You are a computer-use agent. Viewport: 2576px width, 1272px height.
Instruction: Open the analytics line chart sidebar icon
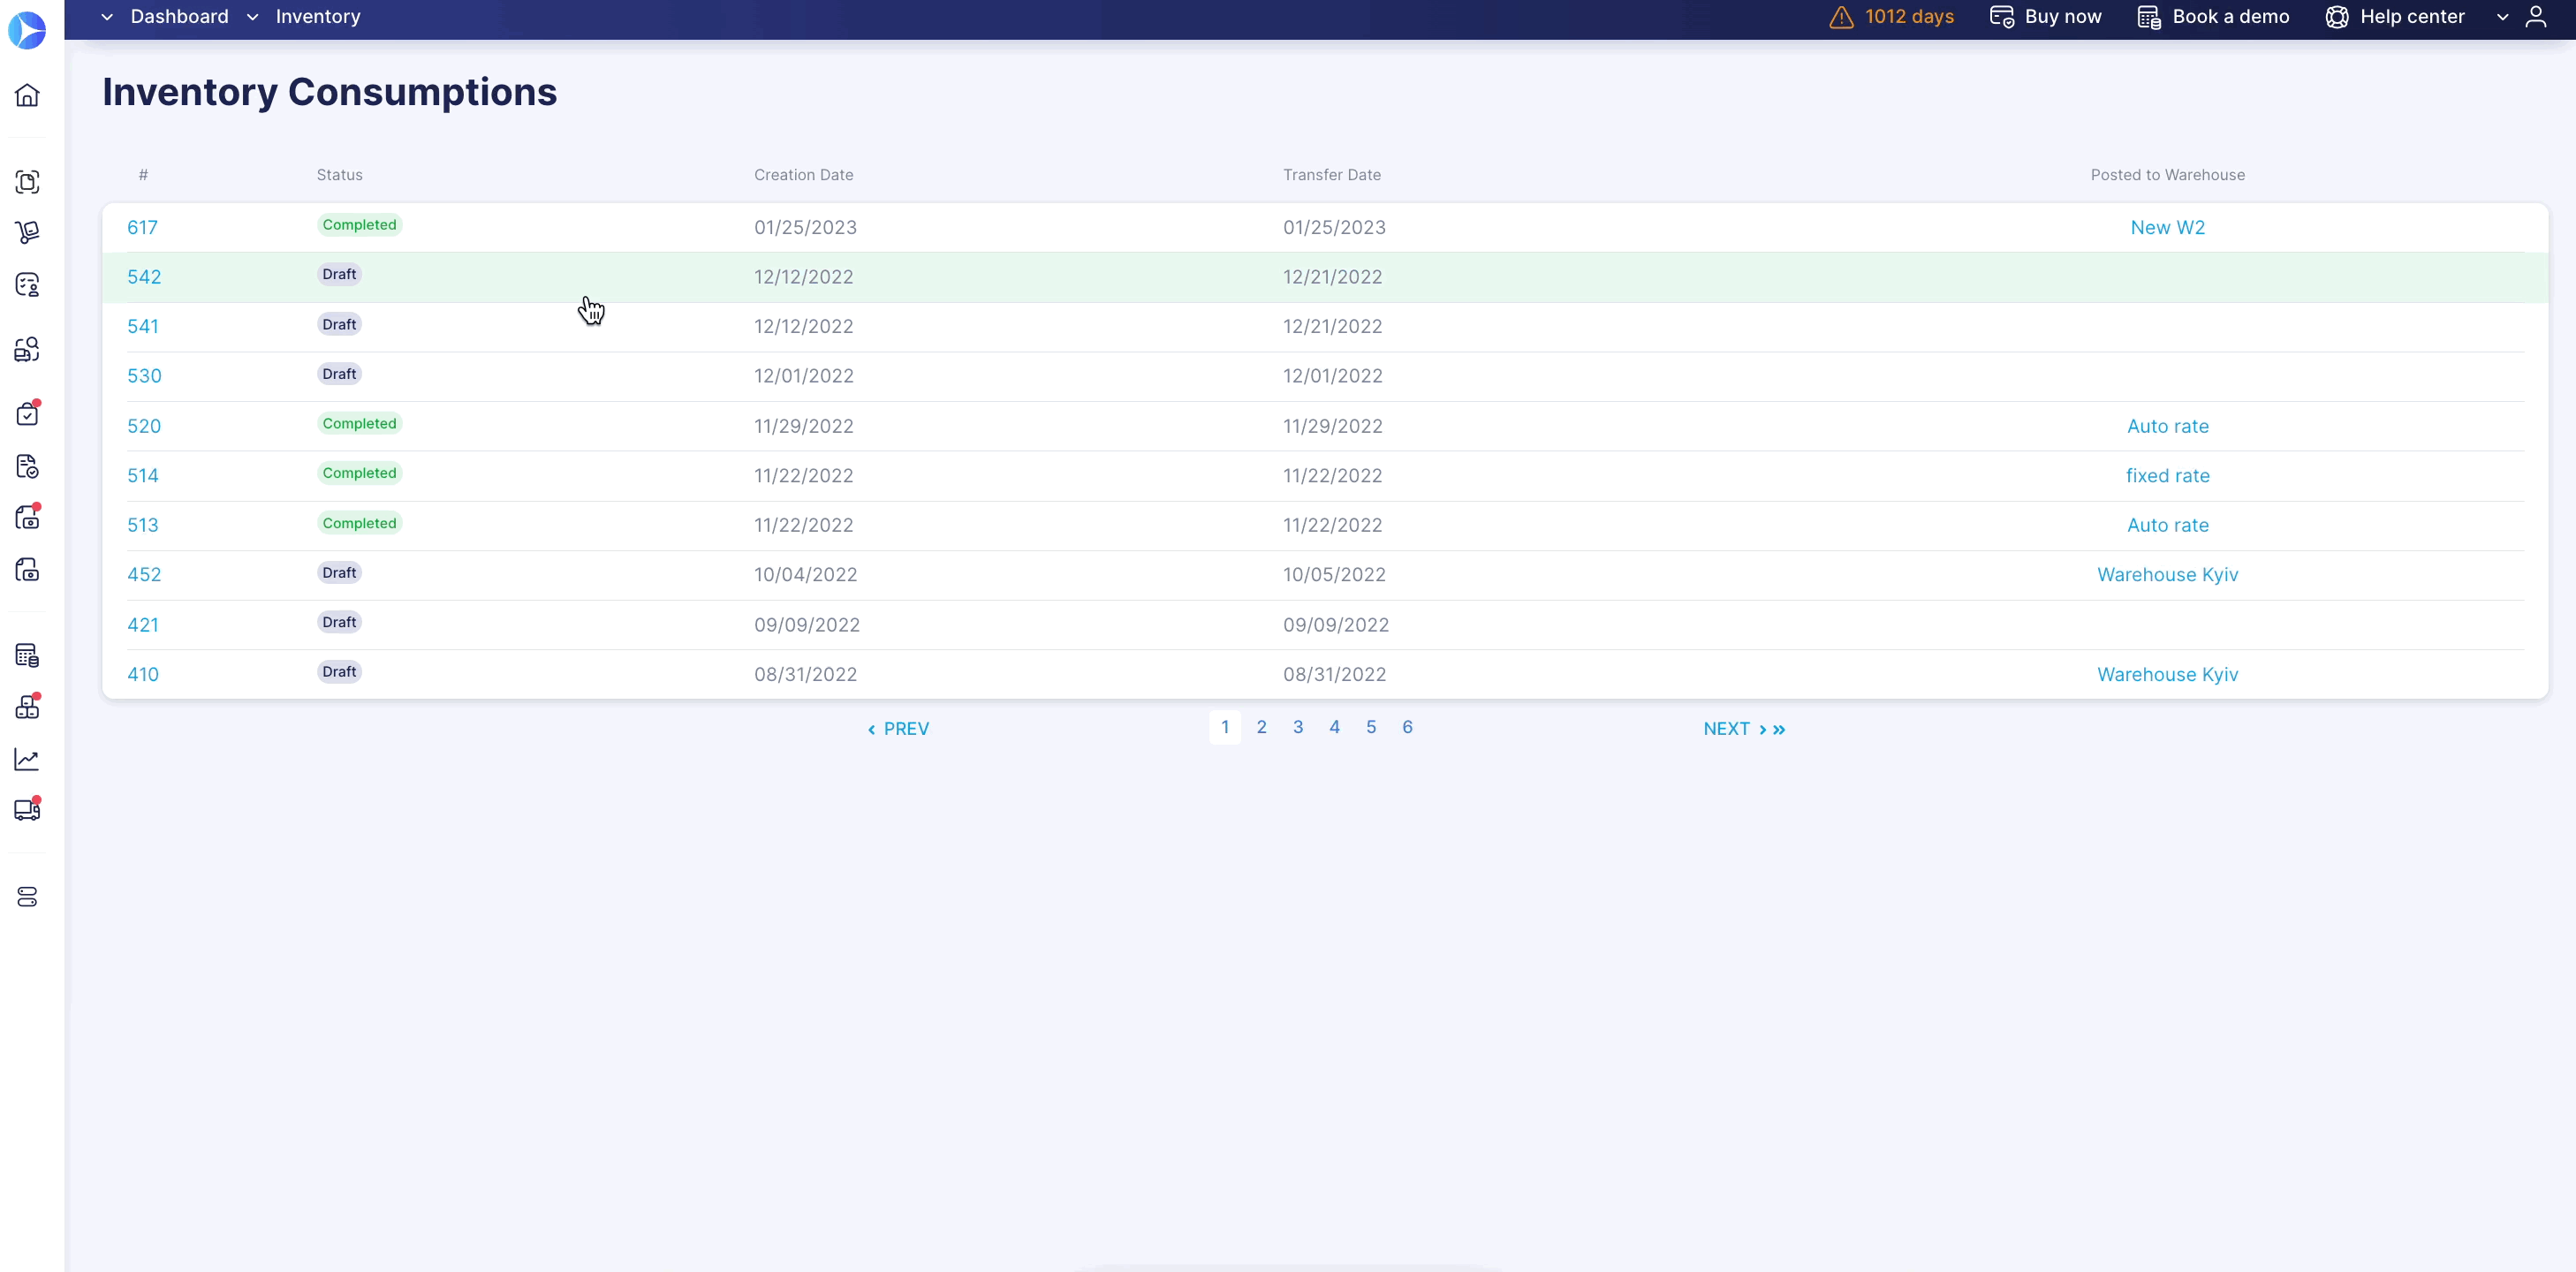27,760
